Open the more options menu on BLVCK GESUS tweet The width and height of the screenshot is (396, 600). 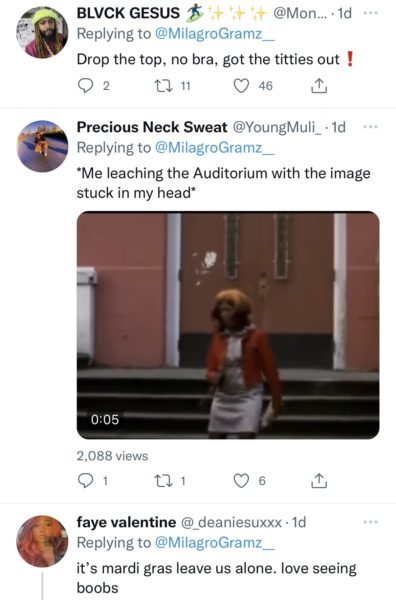[x=370, y=13]
